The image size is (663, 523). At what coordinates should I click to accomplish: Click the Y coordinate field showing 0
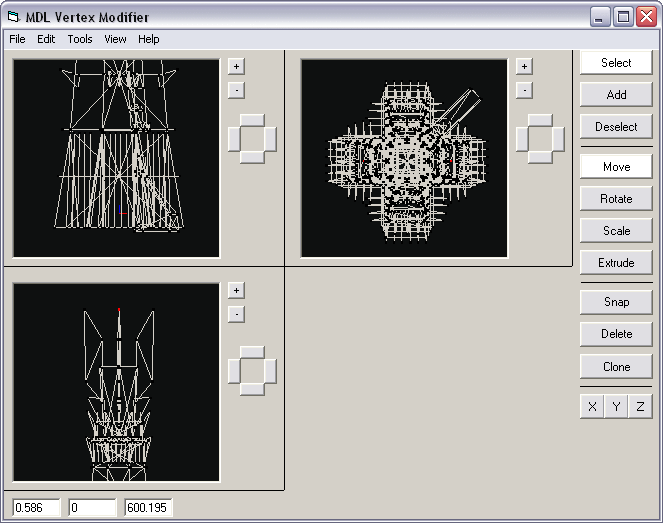92,507
